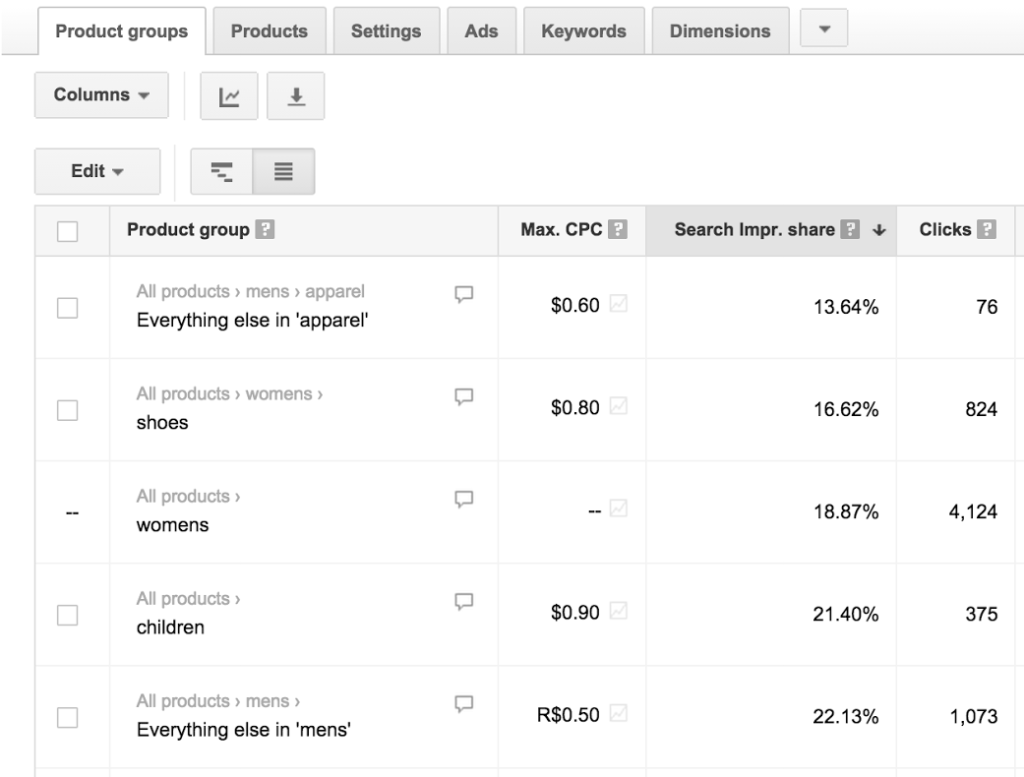This screenshot has height=777, width=1024.
Task: Check the 'Everything else in apparel' row
Action: click(x=68, y=307)
